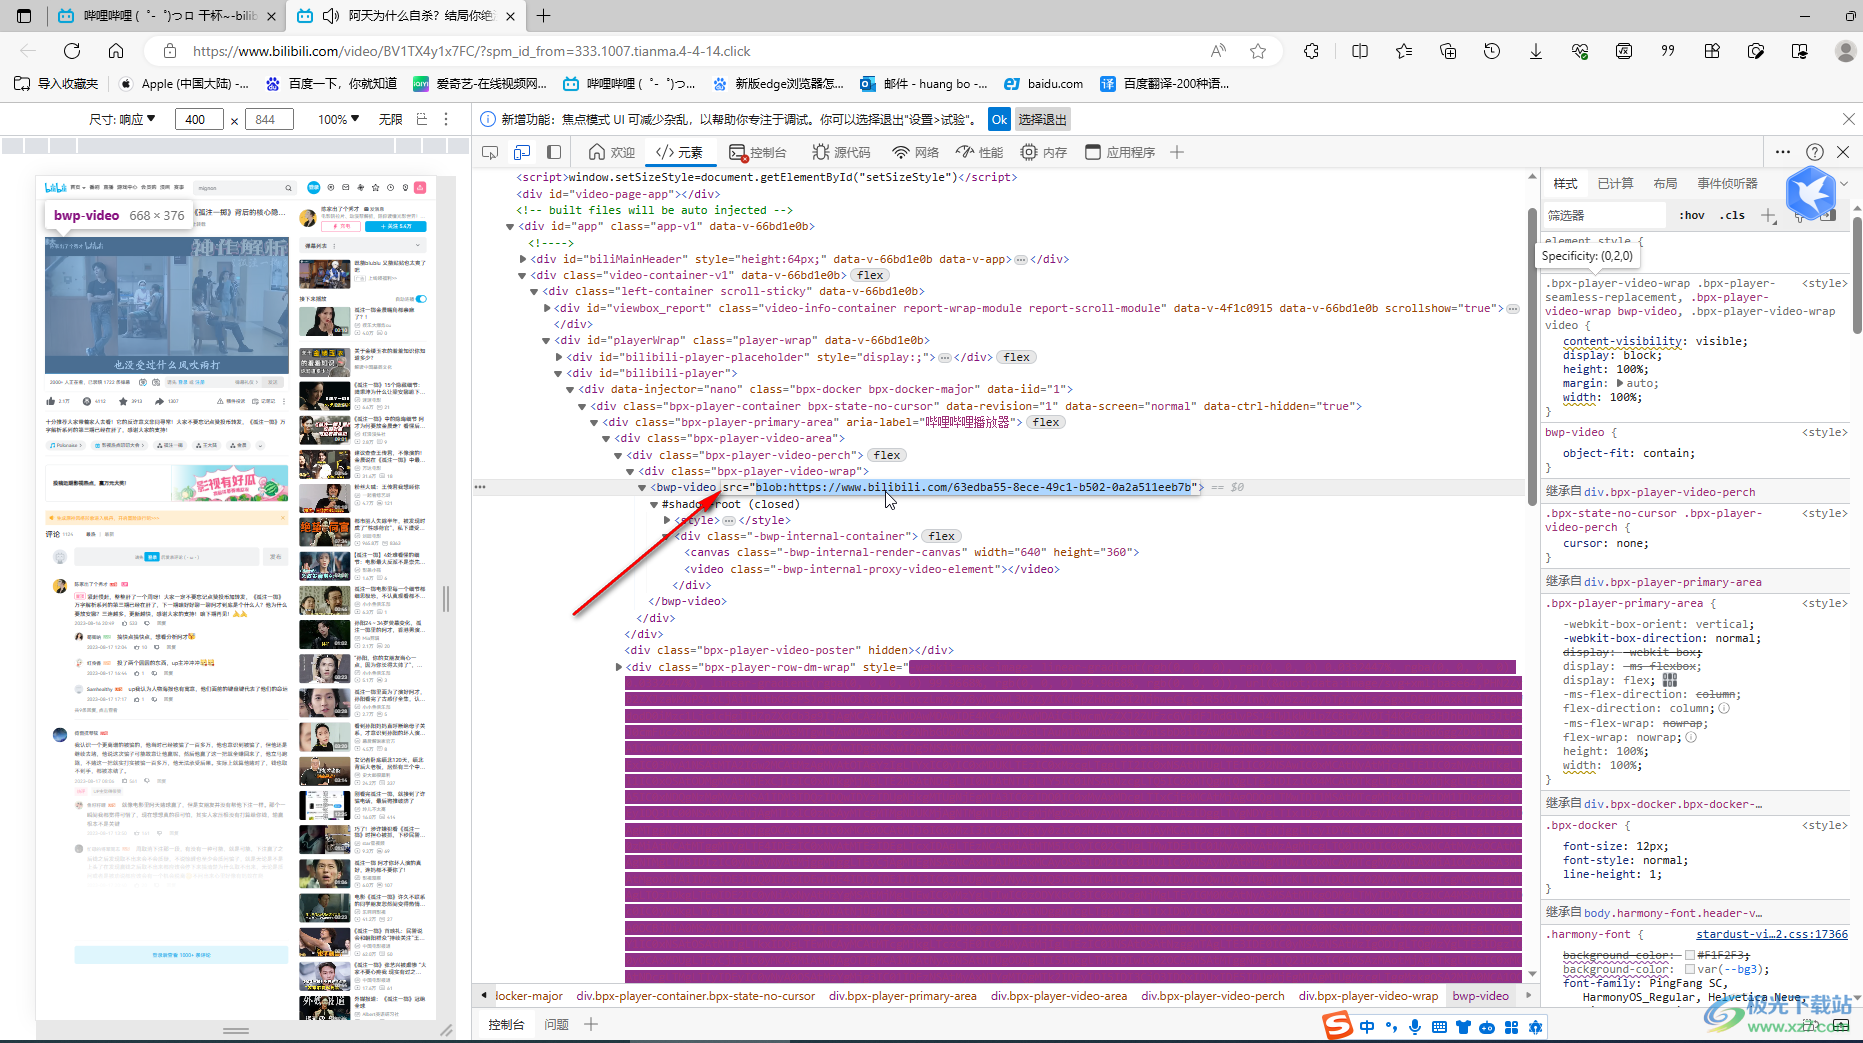
Task: Open the stardust-vi…2.css:17366 source link
Action: [x=1772, y=934]
